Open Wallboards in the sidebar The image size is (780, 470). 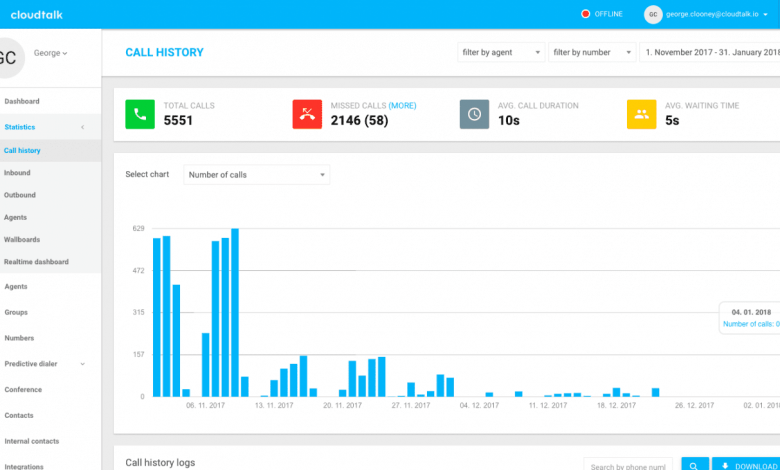click(22, 240)
